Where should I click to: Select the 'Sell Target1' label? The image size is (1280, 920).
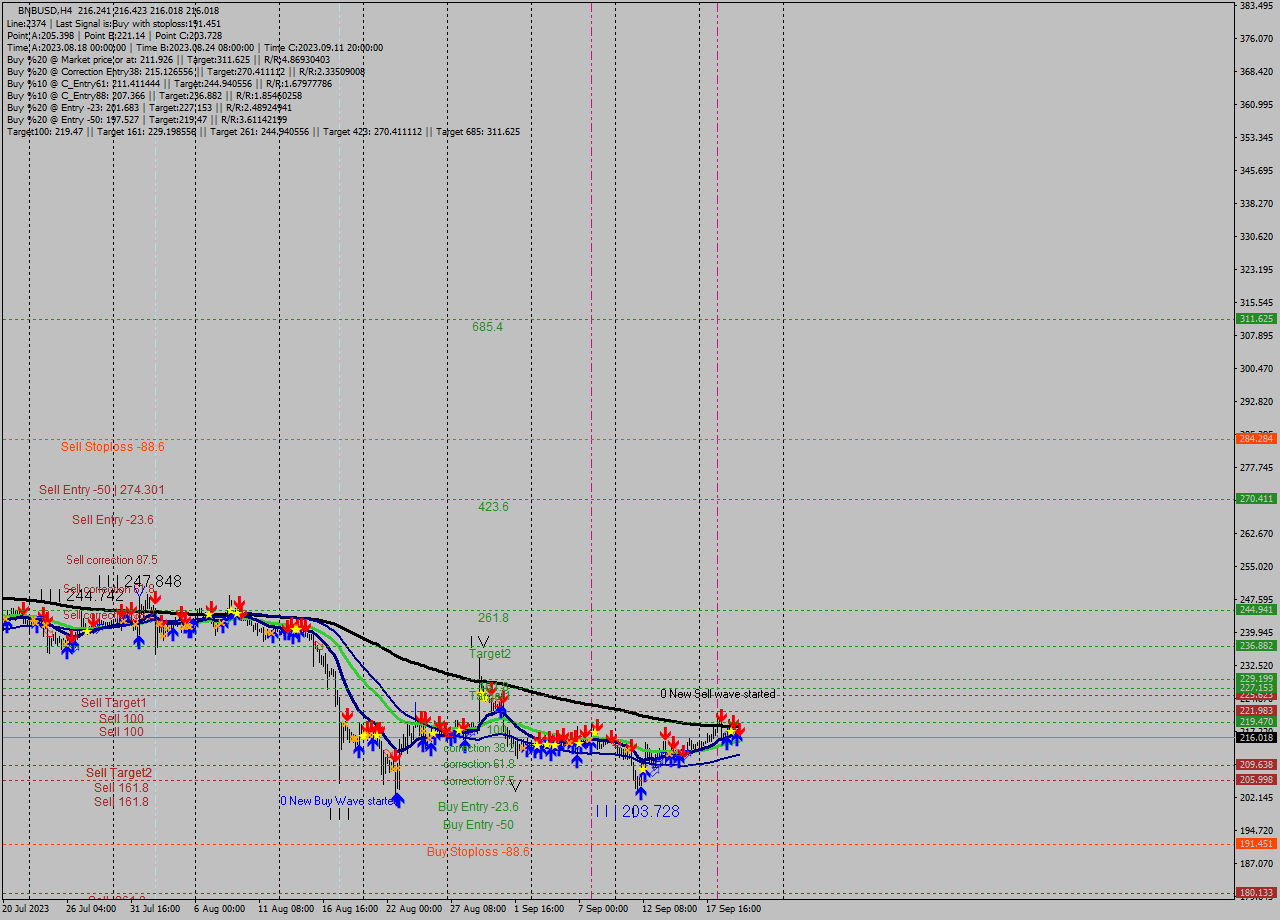tap(114, 703)
